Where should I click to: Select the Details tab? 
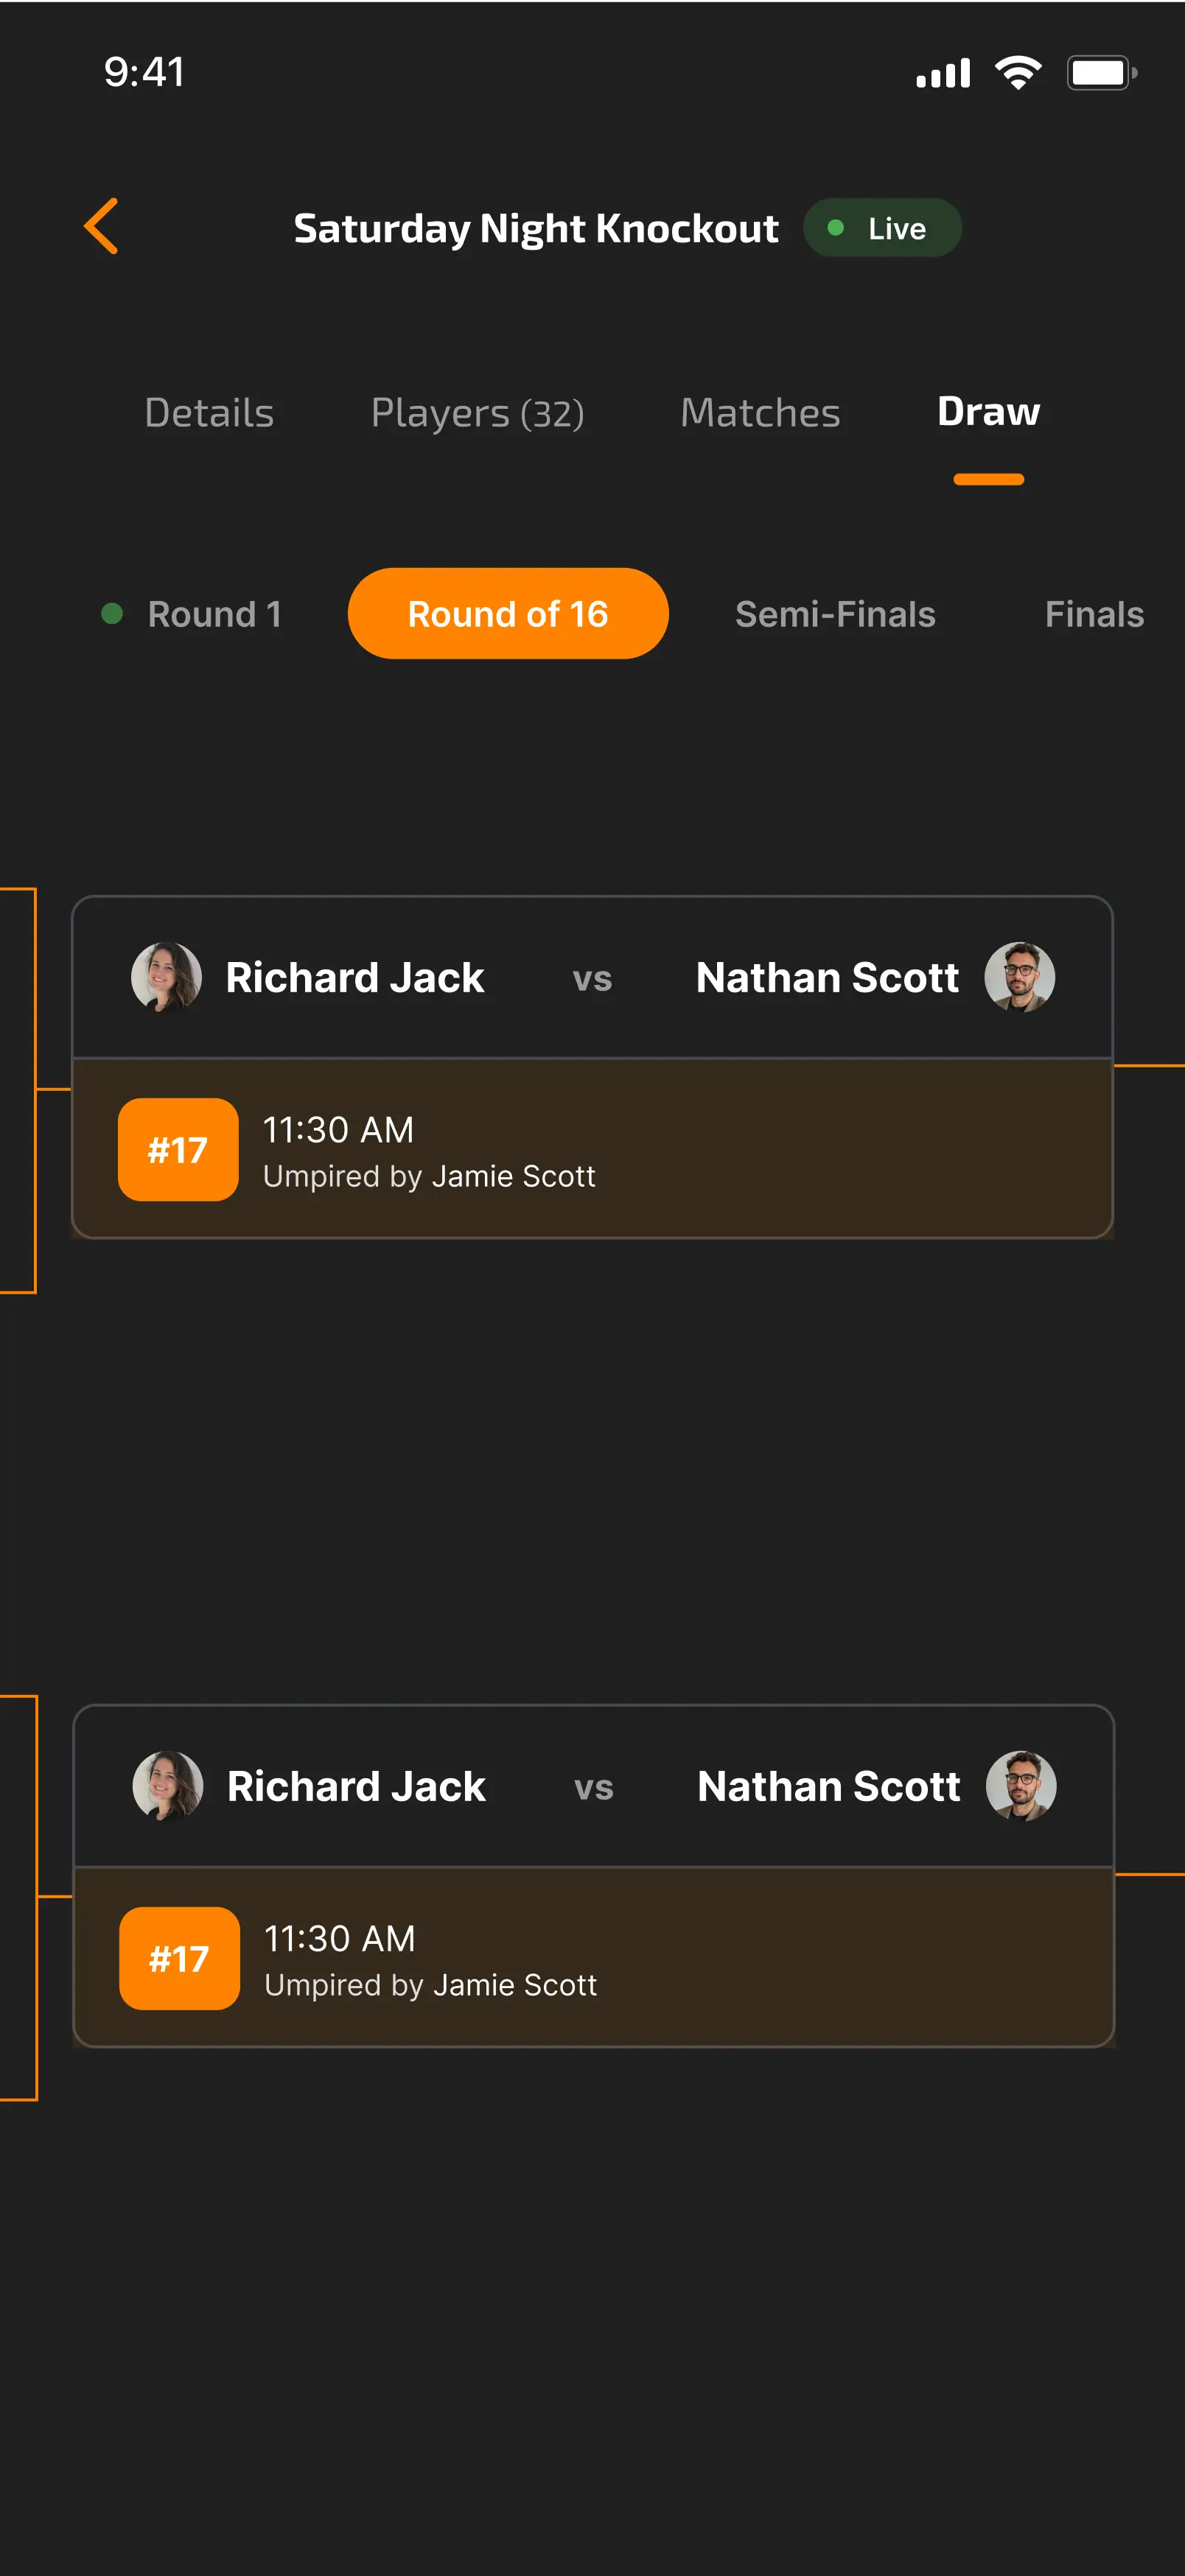[x=209, y=412]
